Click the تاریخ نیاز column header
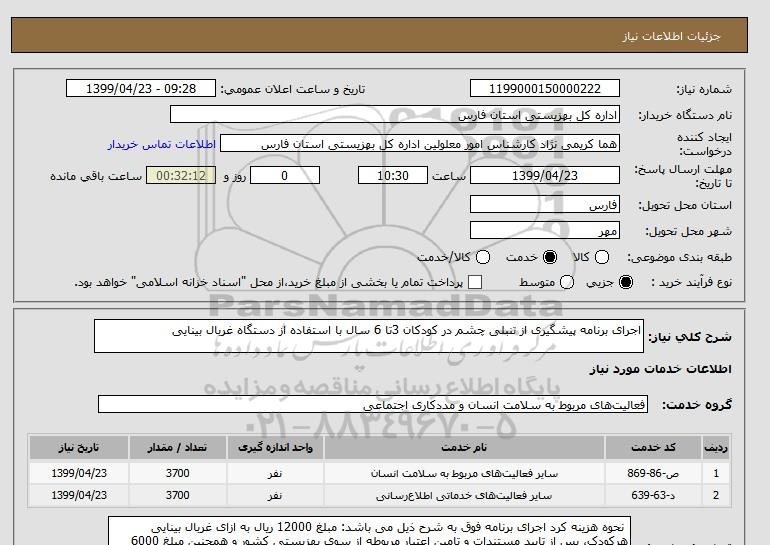The height and width of the screenshot is (545, 770). (x=79, y=447)
